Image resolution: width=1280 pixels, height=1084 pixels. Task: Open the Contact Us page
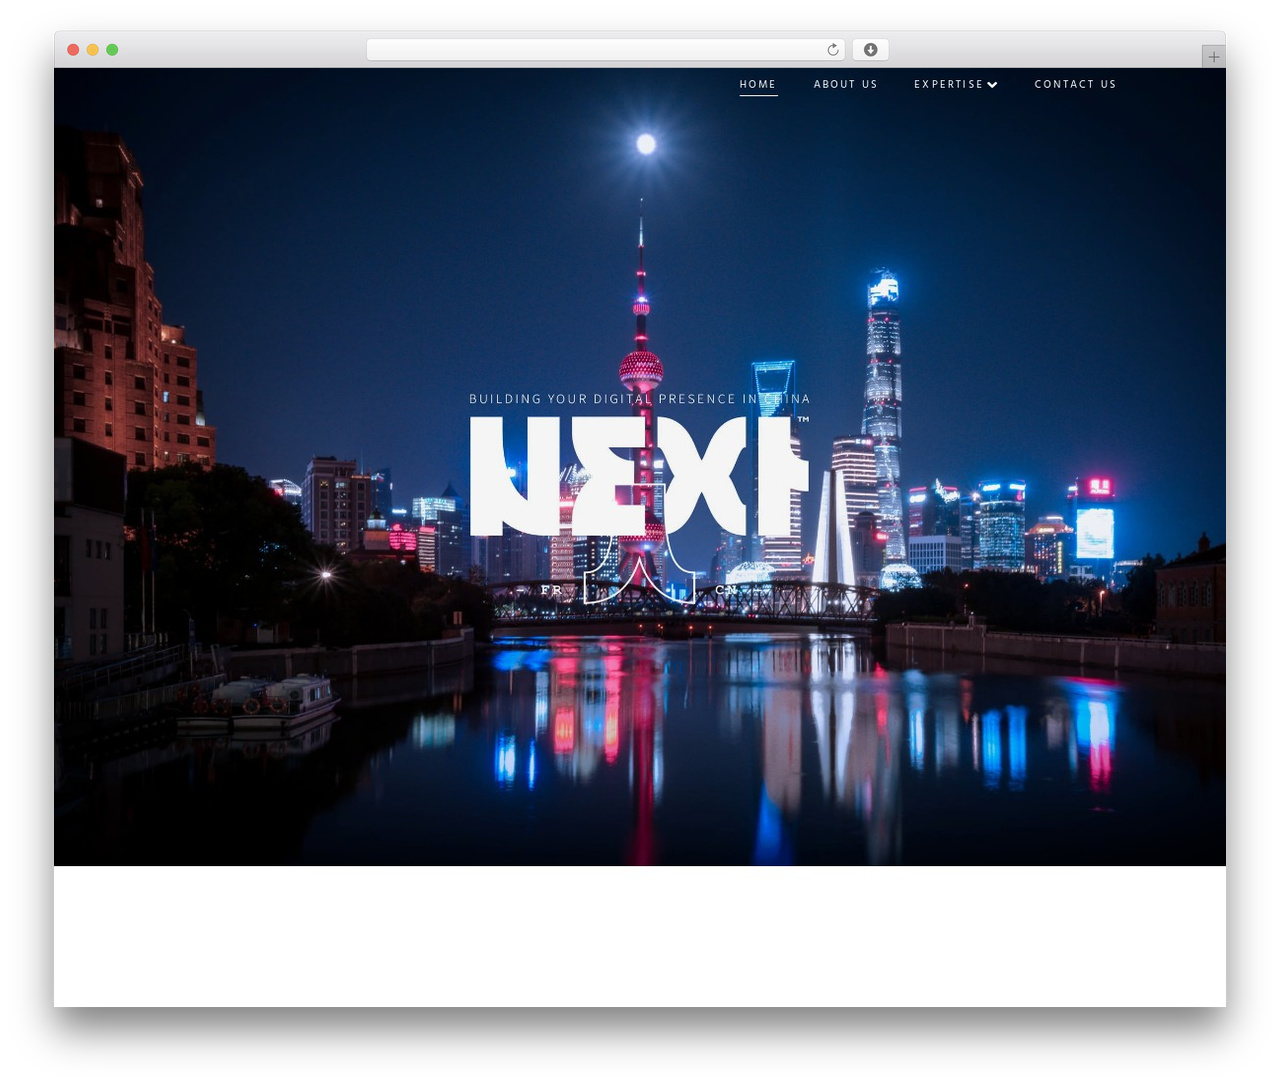point(1075,84)
